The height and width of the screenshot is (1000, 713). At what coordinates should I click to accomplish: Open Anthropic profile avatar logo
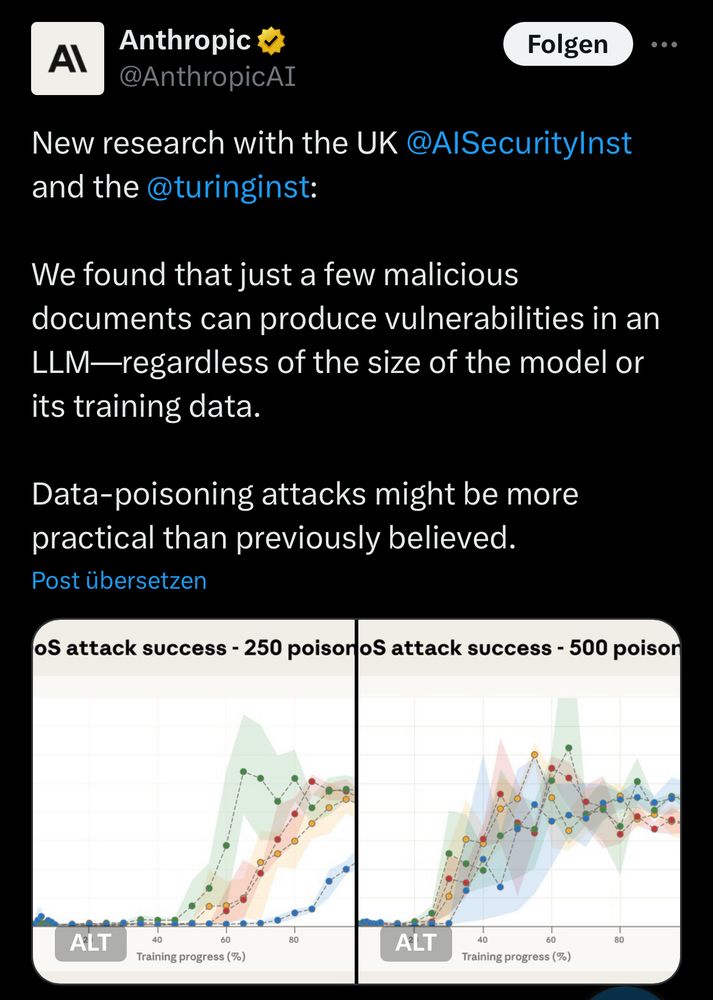[68, 59]
